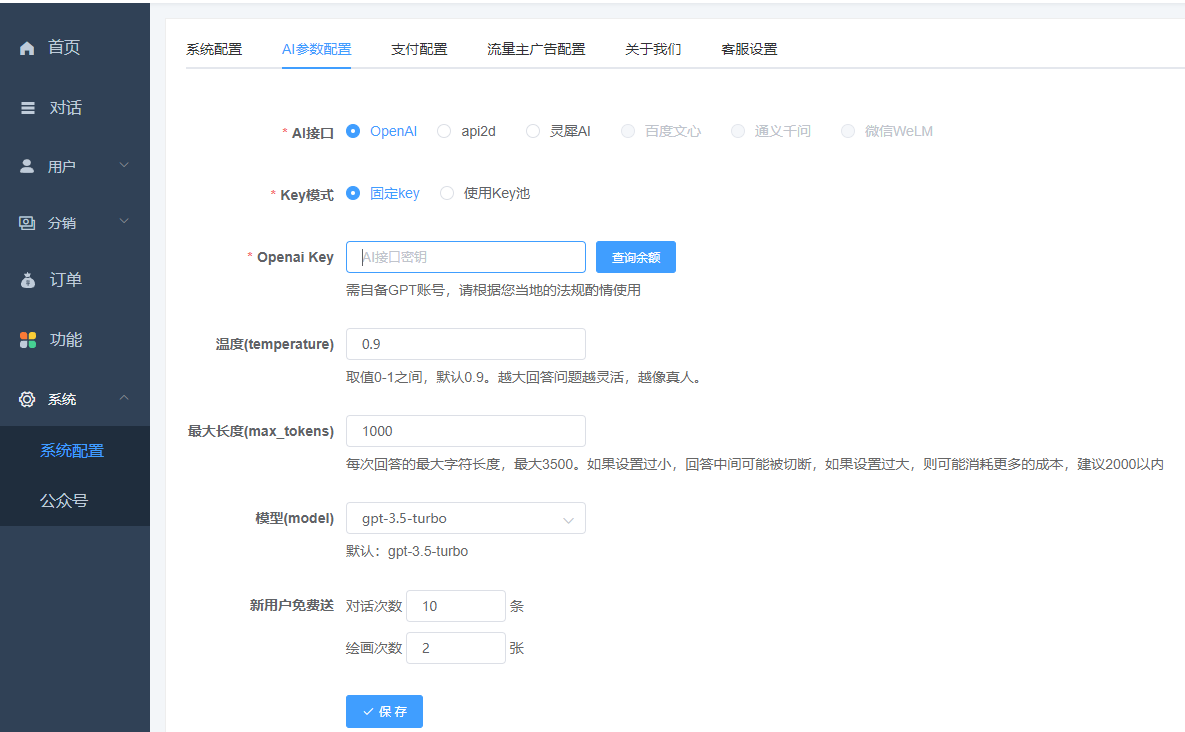
Task: Click the Openai Key input field
Action: [x=465, y=257]
